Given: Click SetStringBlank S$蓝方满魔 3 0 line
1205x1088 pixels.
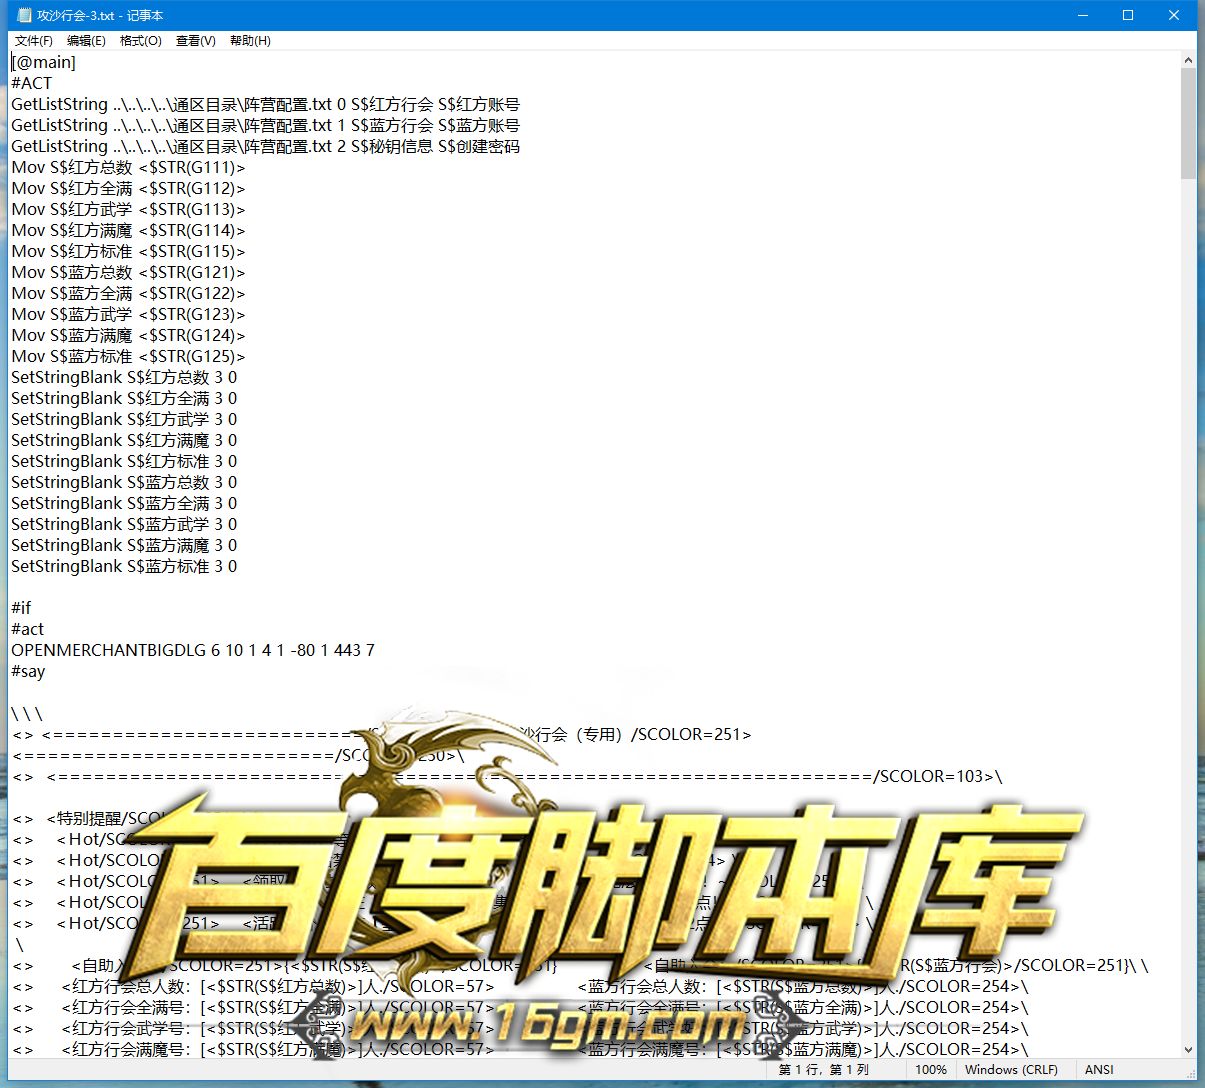Looking at the screenshot, I should coord(124,545).
